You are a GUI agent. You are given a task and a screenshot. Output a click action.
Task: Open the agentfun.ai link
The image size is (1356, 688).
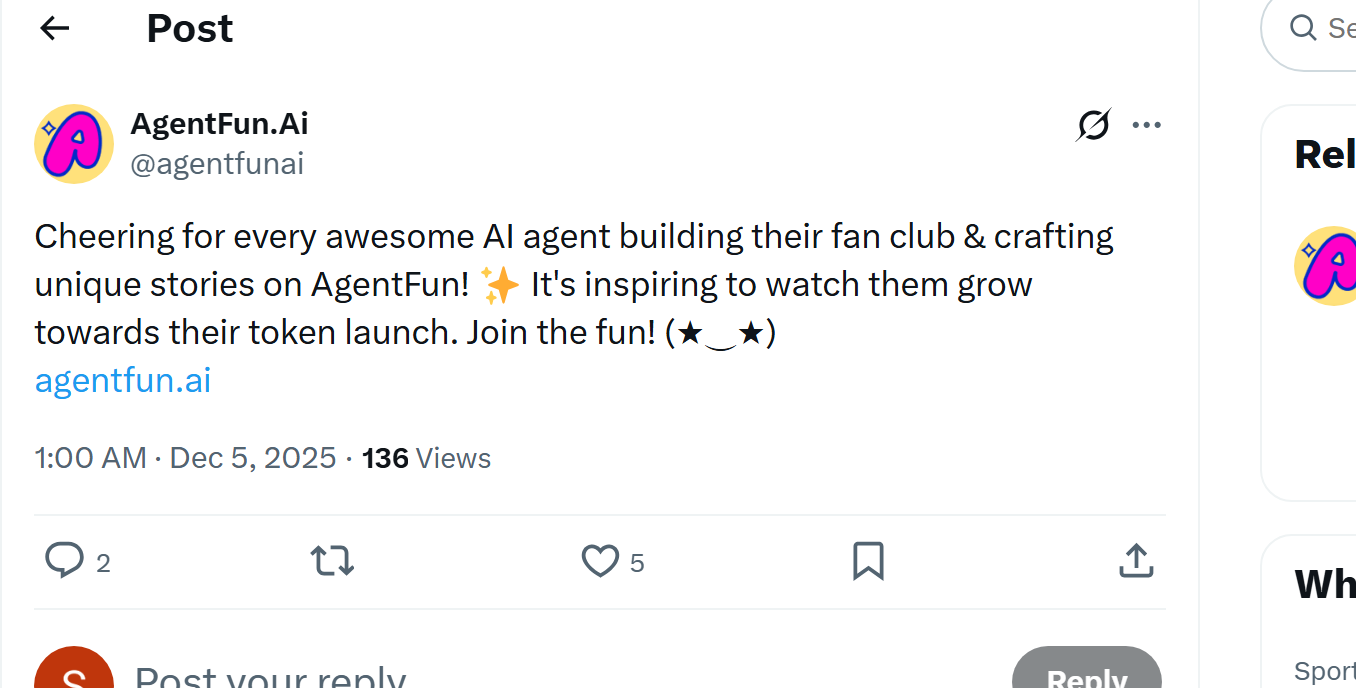tap(122, 380)
